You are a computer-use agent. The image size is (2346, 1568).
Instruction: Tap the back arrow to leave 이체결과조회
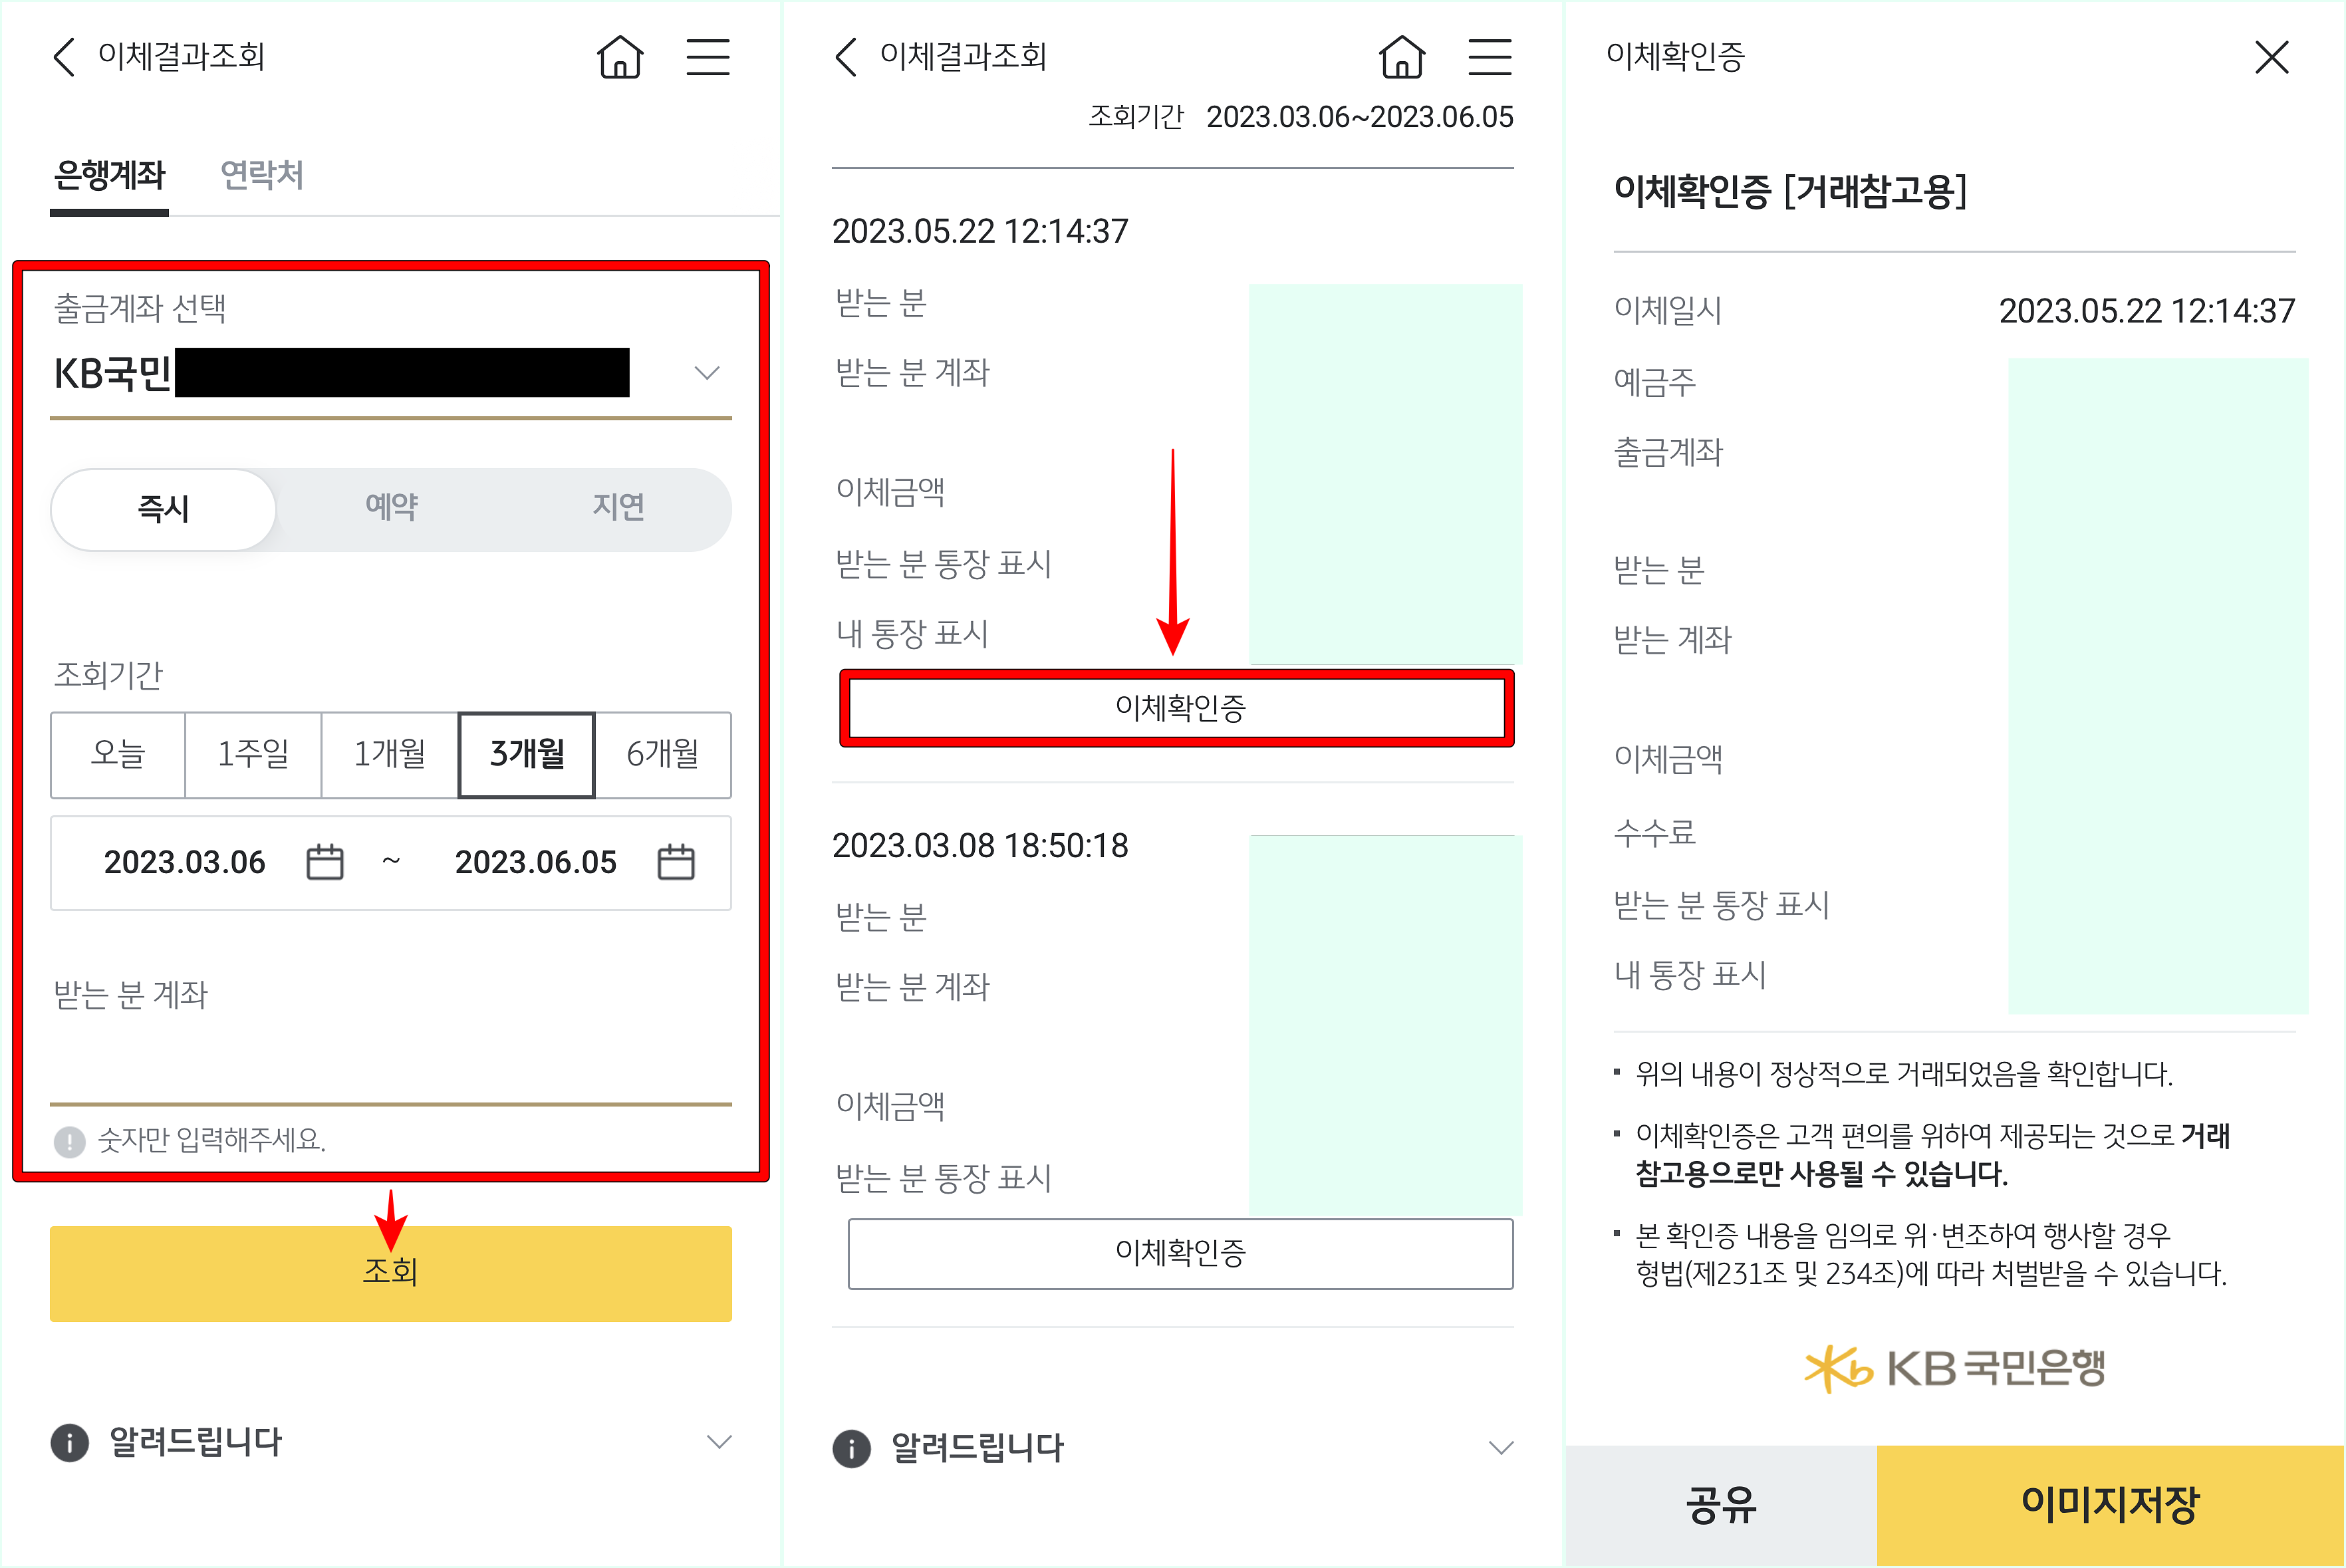(x=63, y=58)
